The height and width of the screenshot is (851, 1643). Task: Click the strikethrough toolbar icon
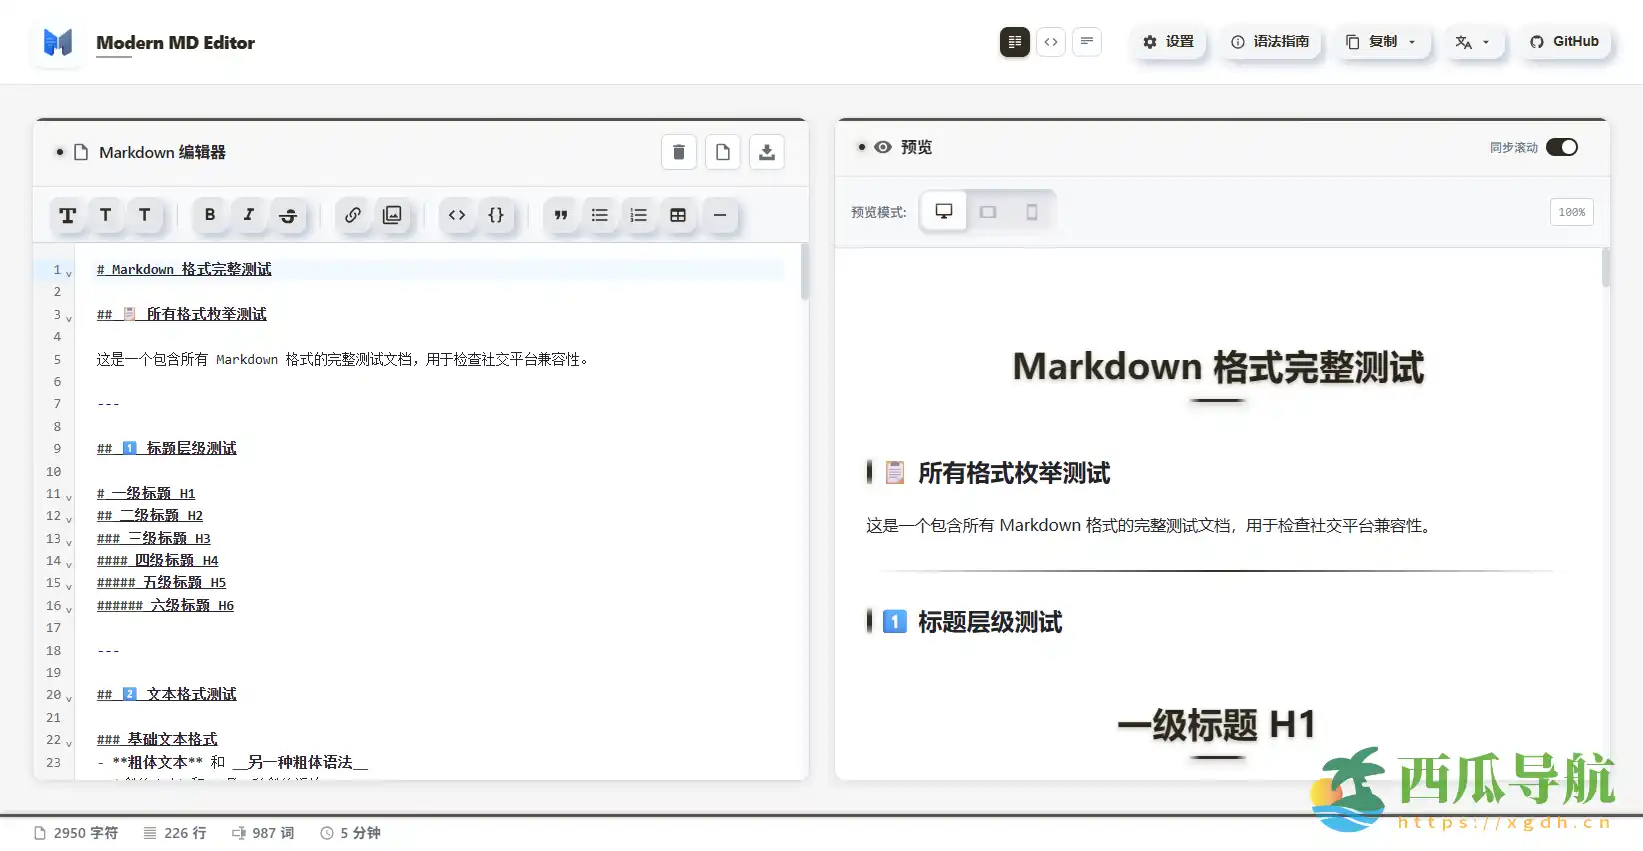pos(288,215)
